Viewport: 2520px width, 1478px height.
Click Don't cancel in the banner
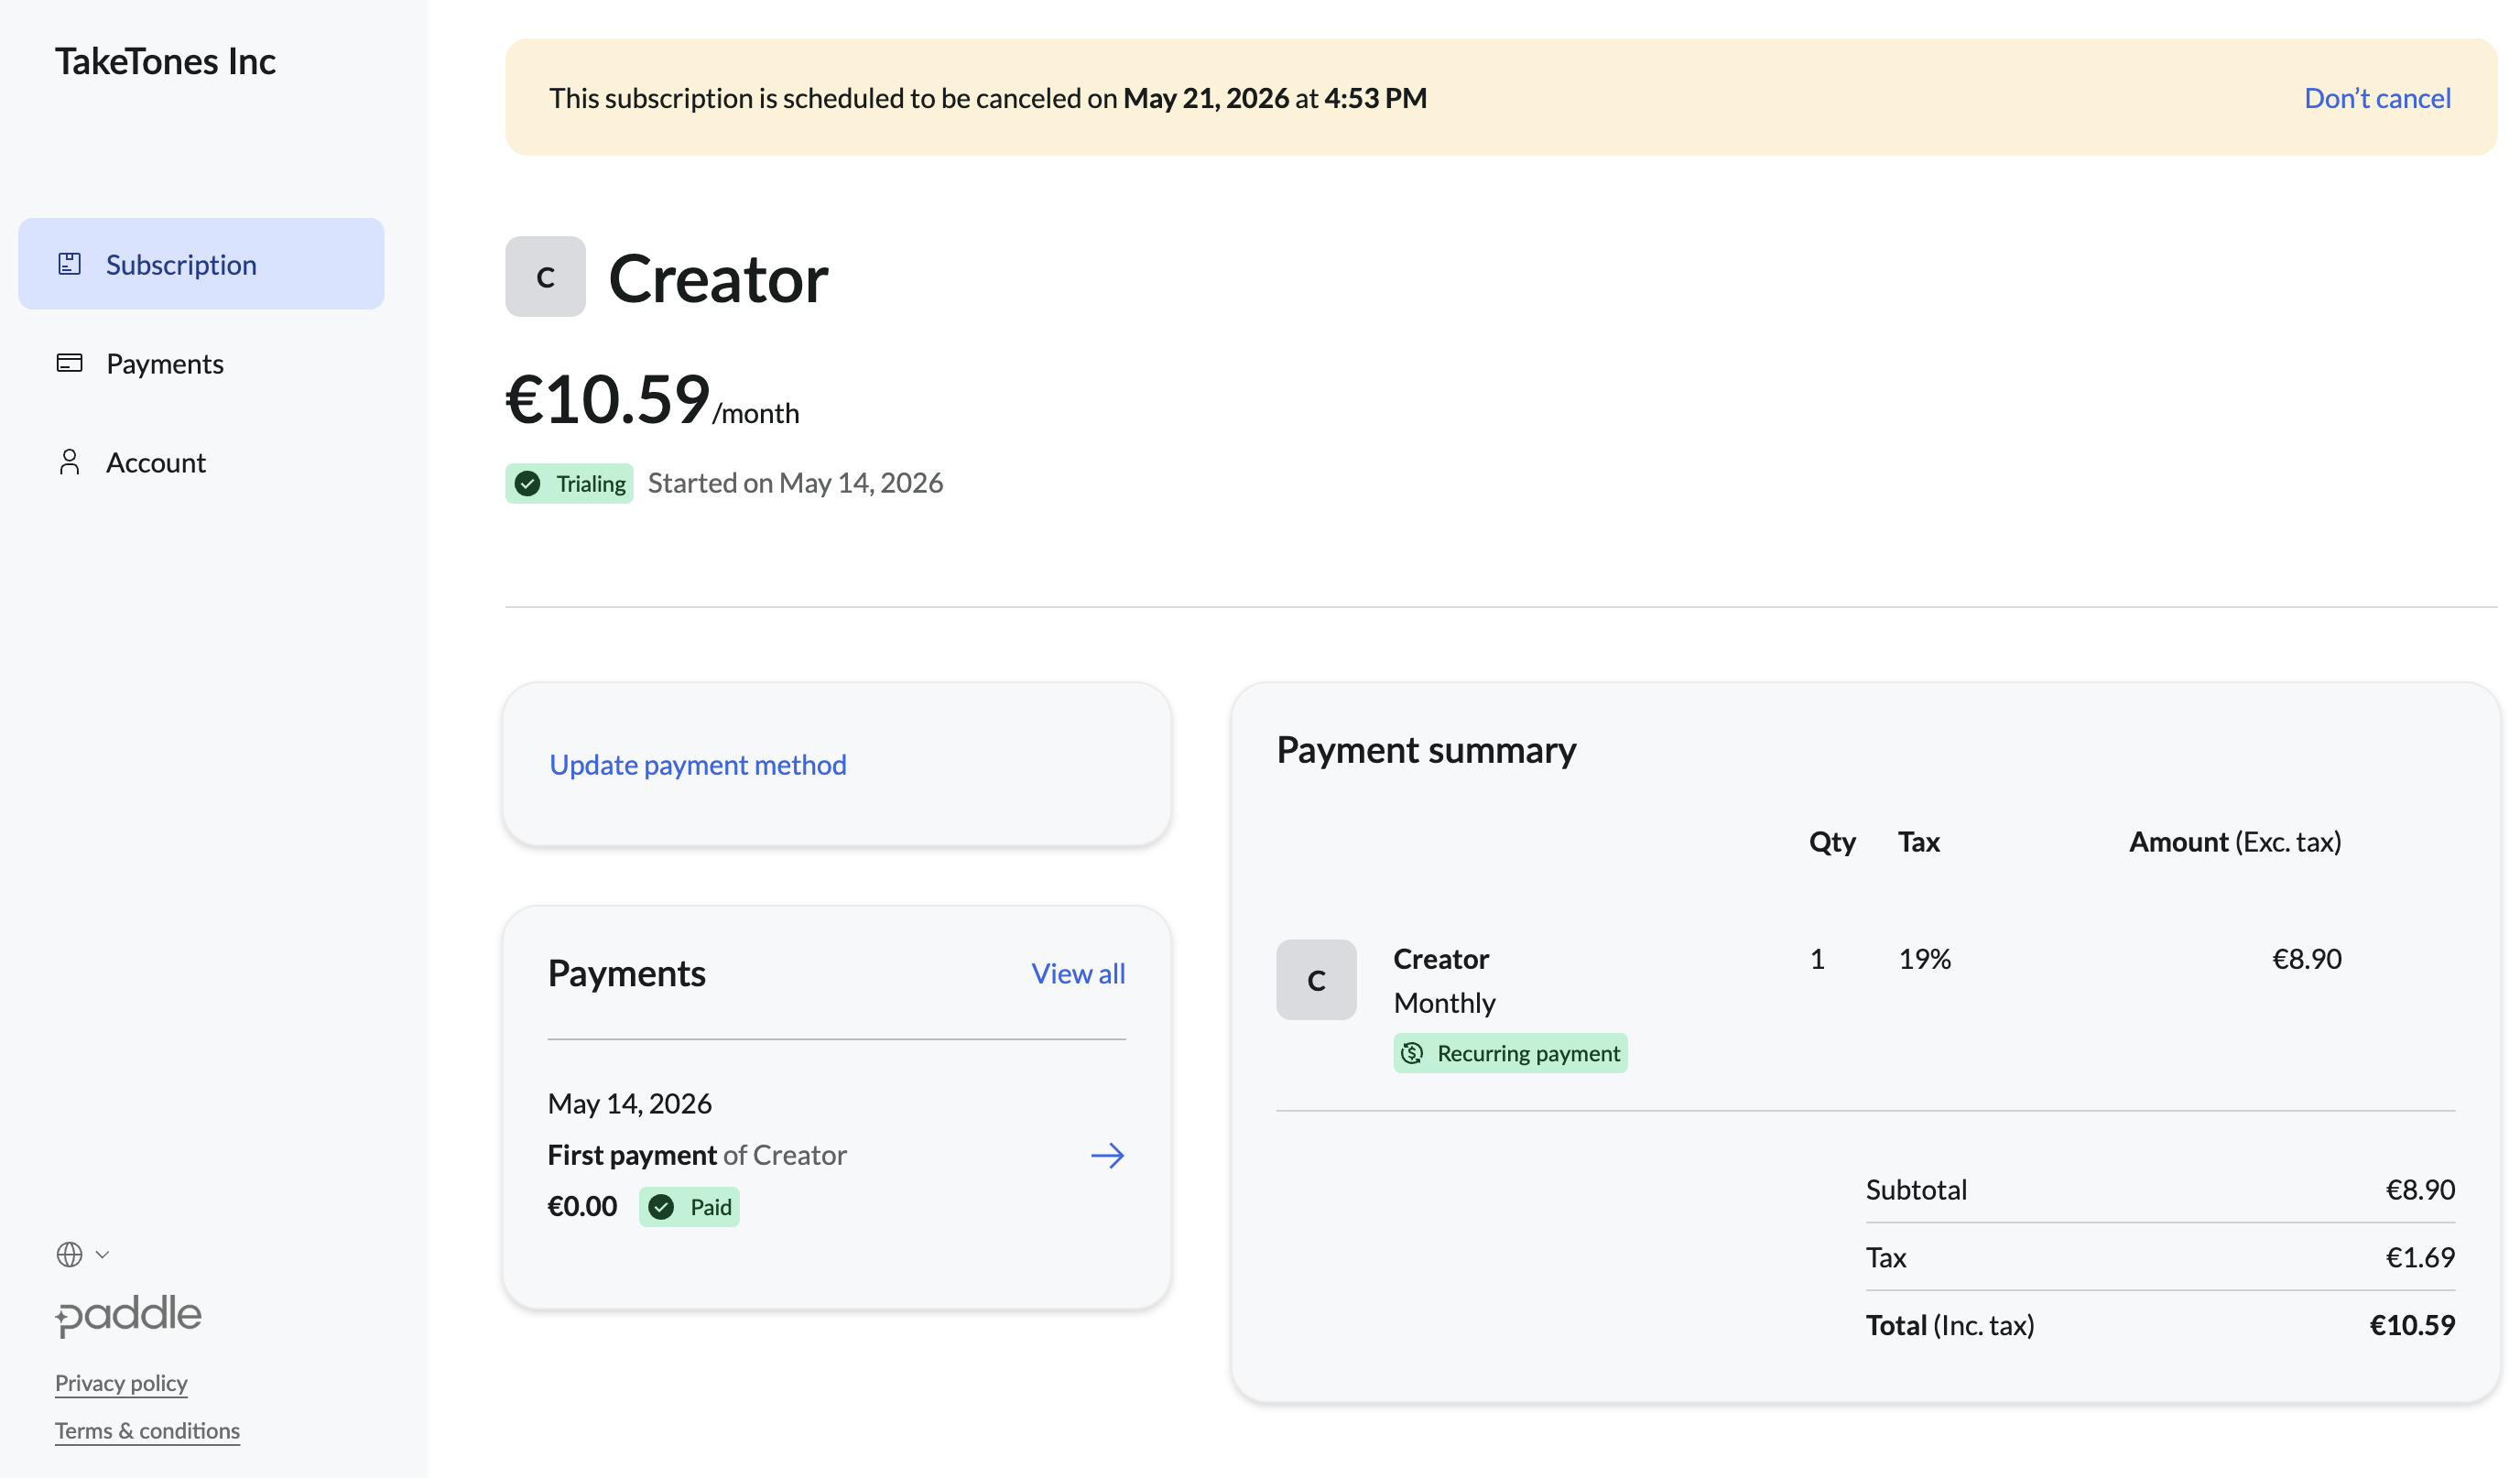tap(2377, 98)
